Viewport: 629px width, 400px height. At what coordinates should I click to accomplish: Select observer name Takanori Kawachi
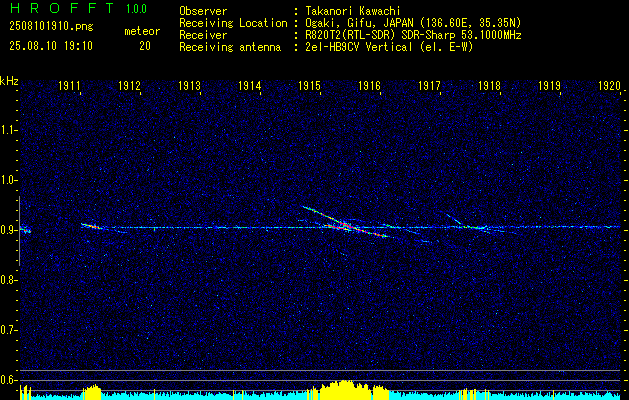coord(352,11)
